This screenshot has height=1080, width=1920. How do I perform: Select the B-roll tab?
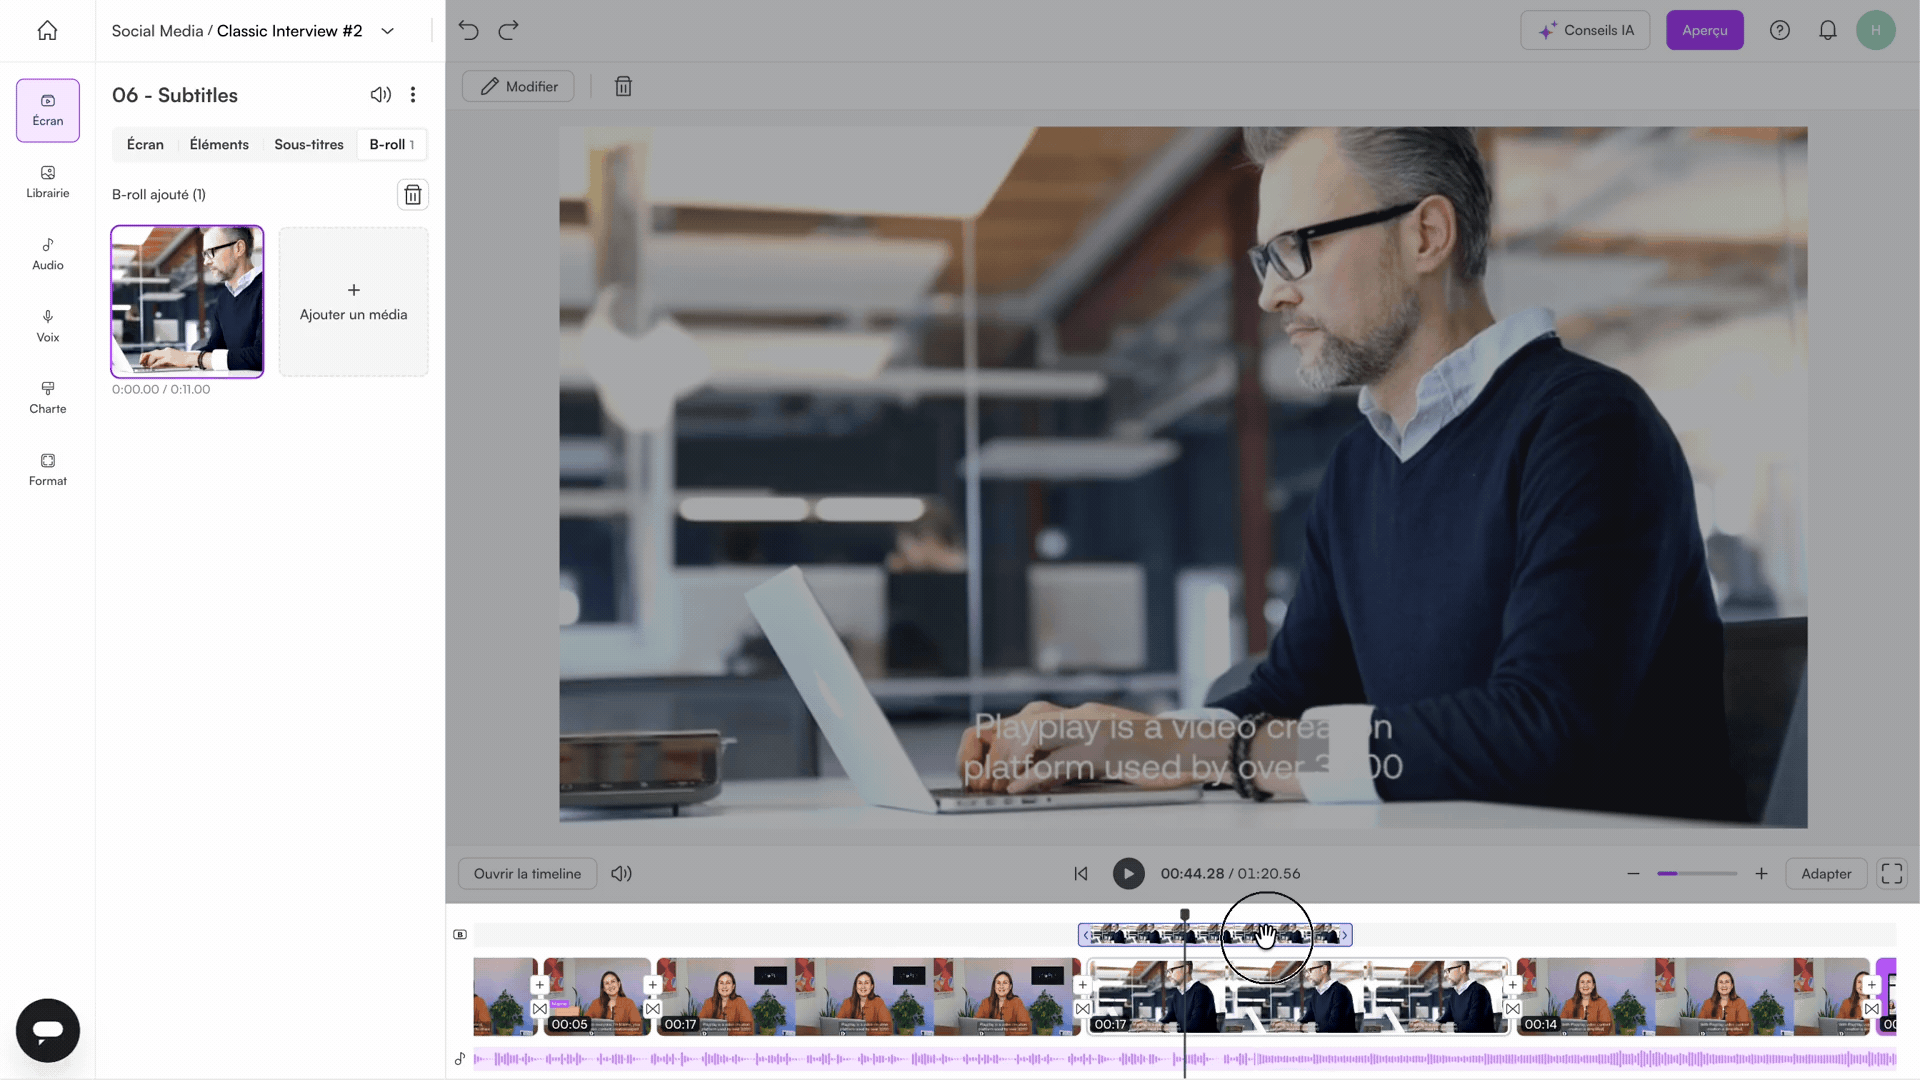point(392,144)
